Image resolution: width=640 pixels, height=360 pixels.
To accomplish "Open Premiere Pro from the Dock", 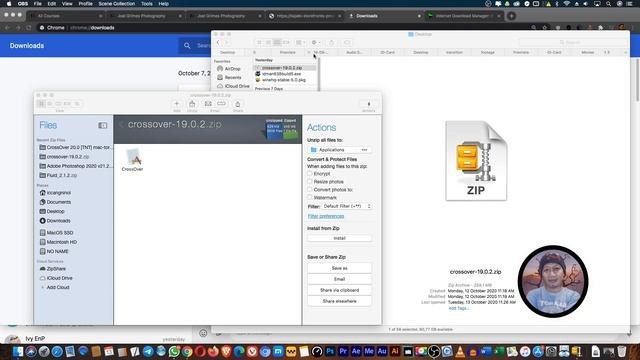I will [343, 351].
